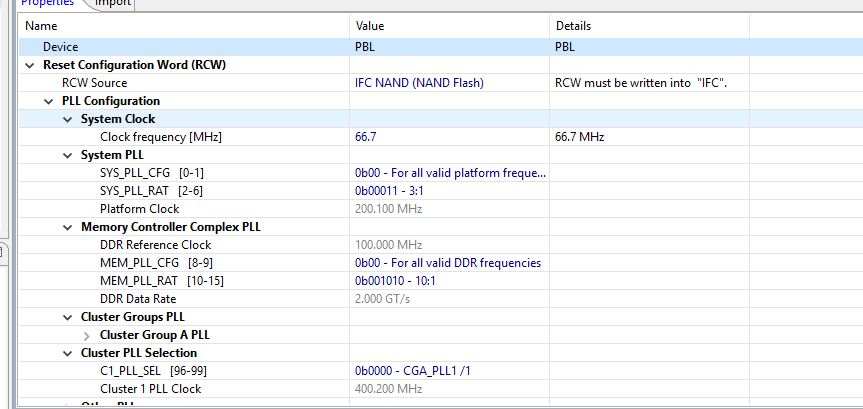Collapse the Cluster Groups PLL section
The image size is (863, 409).
tap(67, 317)
